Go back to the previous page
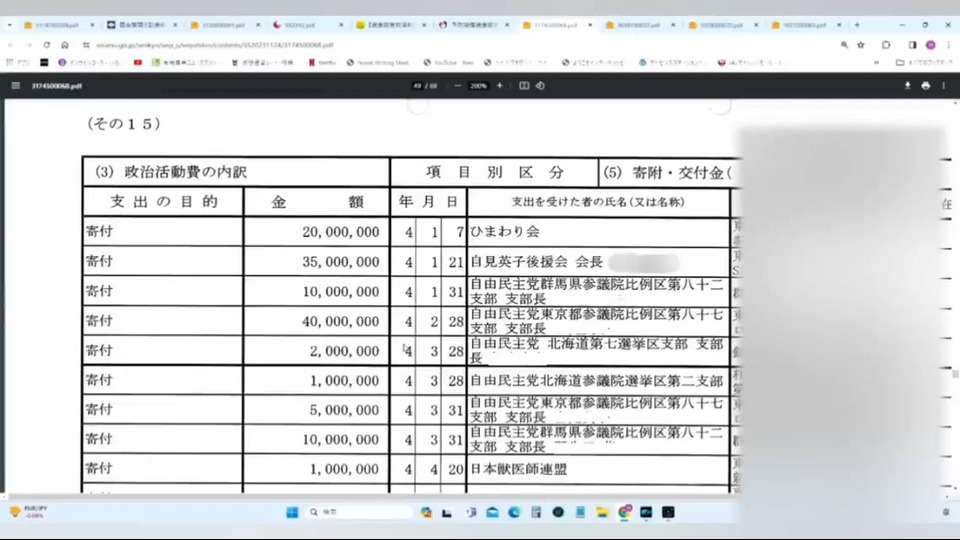960x540 pixels. tap(10, 45)
